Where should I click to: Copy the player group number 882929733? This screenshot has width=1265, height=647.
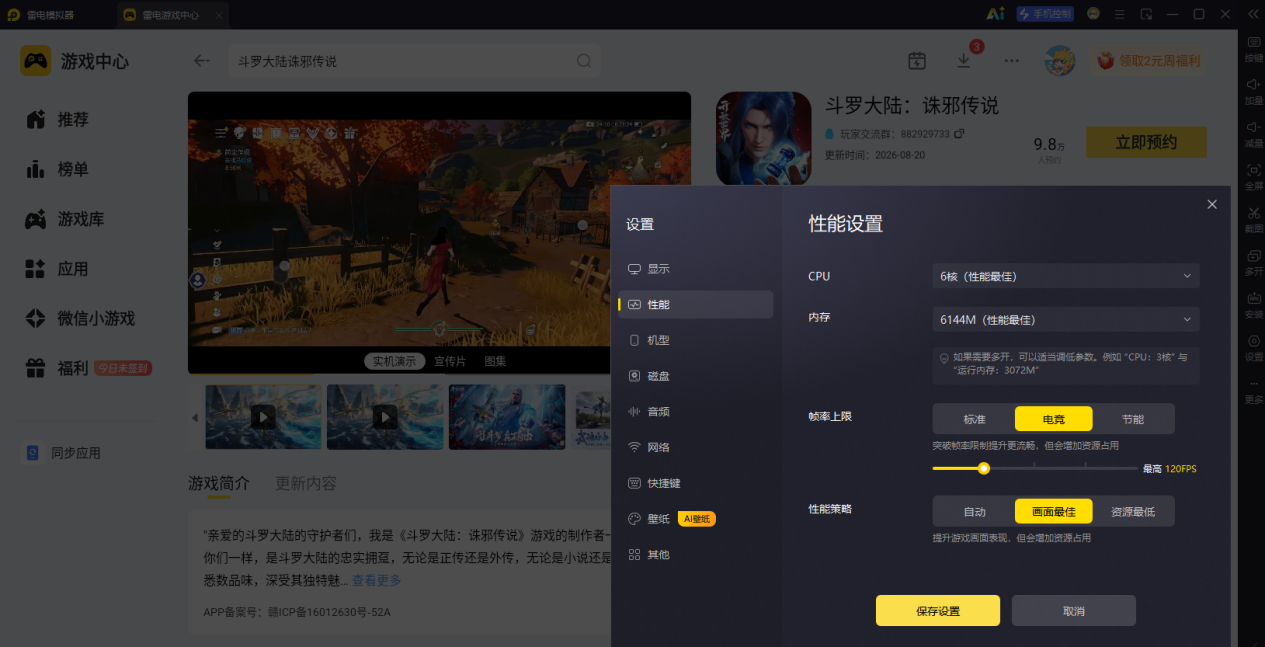[x=959, y=134]
